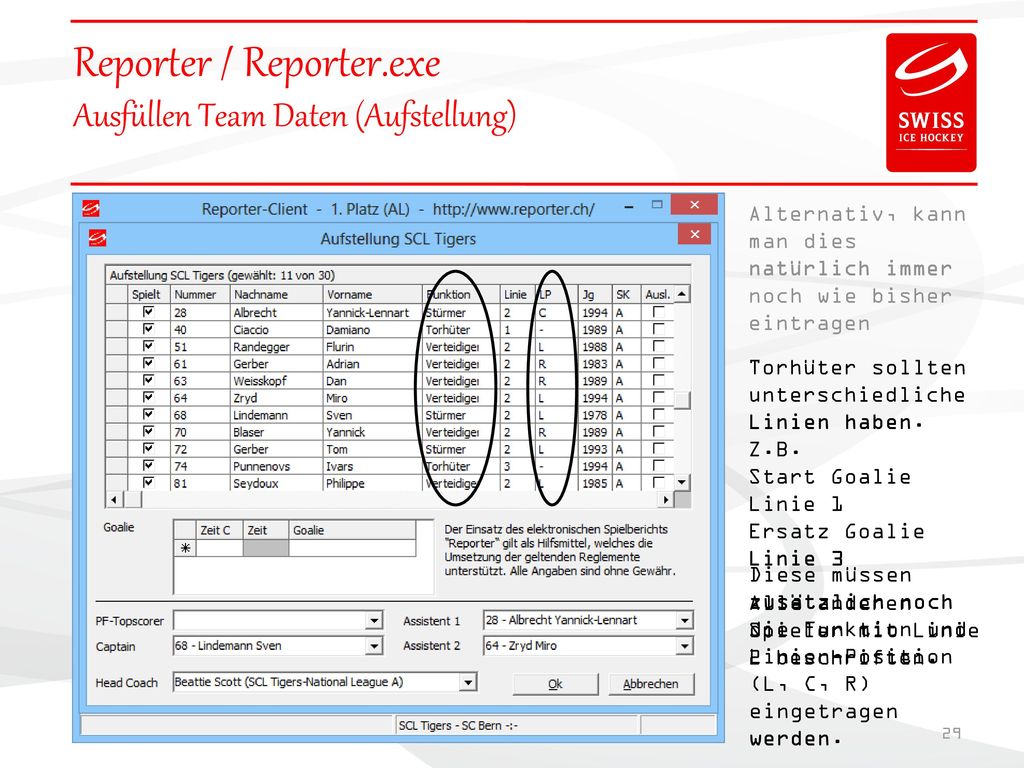The height and width of the screenshot is (768, 1024).
Task: Click the Zeit C cell in Goalie grid
Action: pyautogui.click(x=219, y=548)
